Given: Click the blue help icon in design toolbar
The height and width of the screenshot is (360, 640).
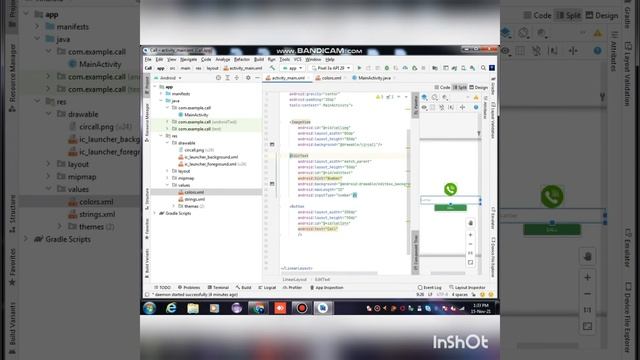Looking at the screenshot, I should click(x=476, y=107).
